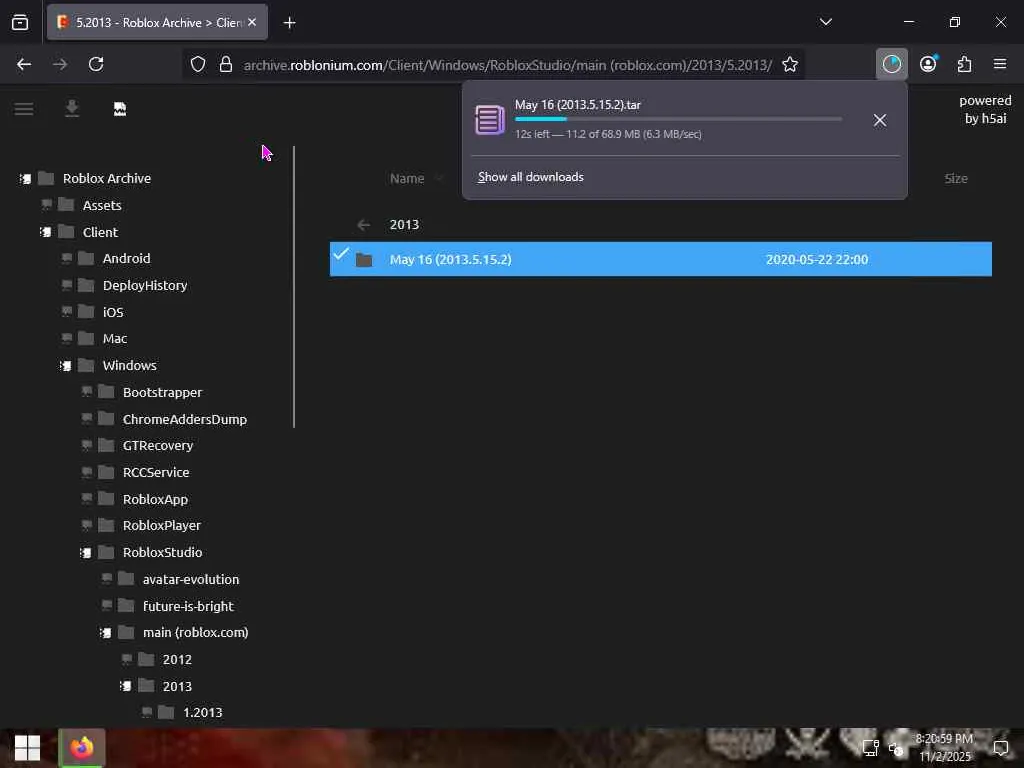This screenshot has height=768, width=1024.
Task: Open the list all tabs dropdown chevron
Action: click(826, 22)
